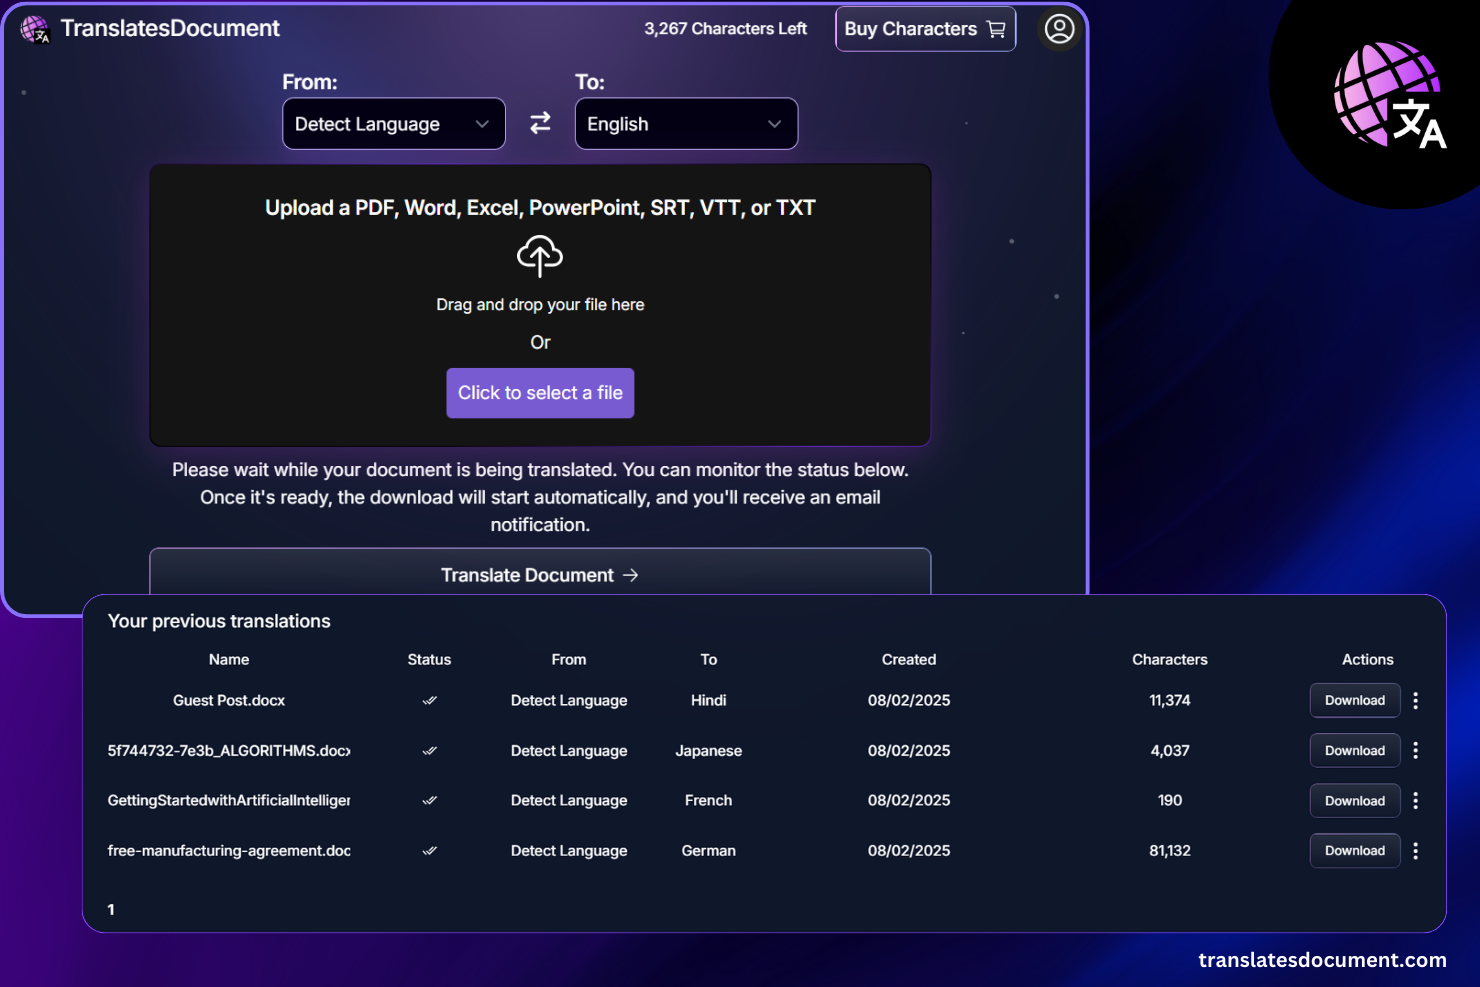Open more options for 5f744732-7e3b_ALGORITHMS row
This screenshot has width=1480, height=987.
click(1415, 751)
